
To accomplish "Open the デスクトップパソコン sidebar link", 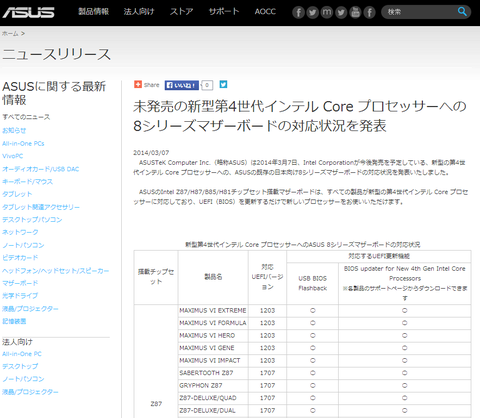I will click(x=32, y=220).
